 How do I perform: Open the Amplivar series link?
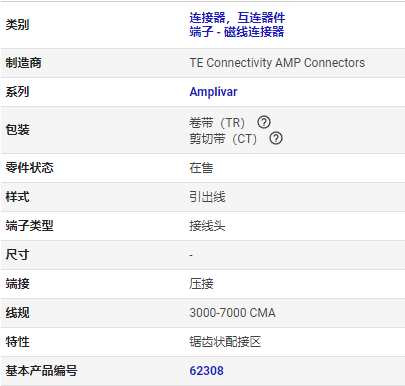[x=213, y=92]
